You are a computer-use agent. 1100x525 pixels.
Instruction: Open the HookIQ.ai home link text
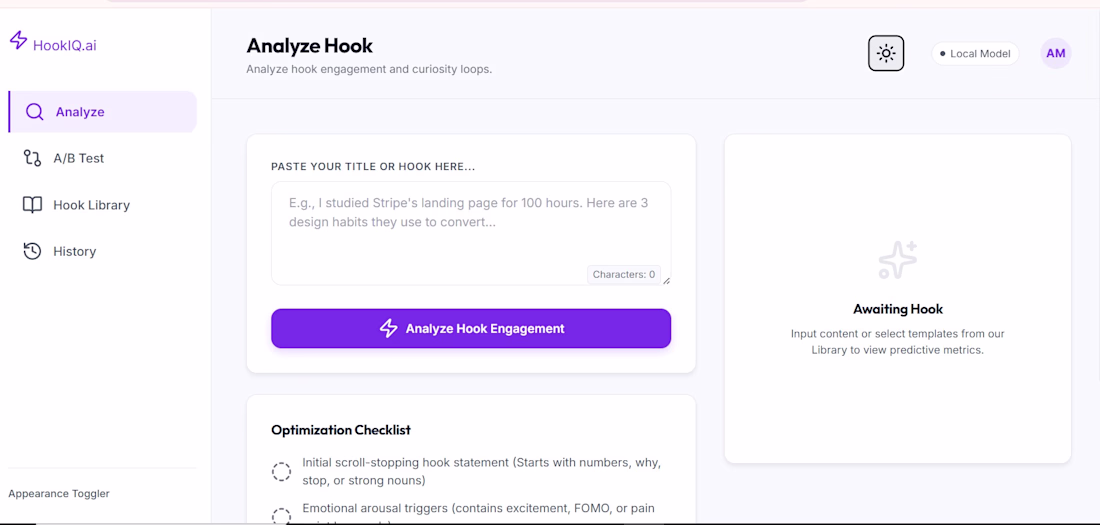click(x=65, y=45)
